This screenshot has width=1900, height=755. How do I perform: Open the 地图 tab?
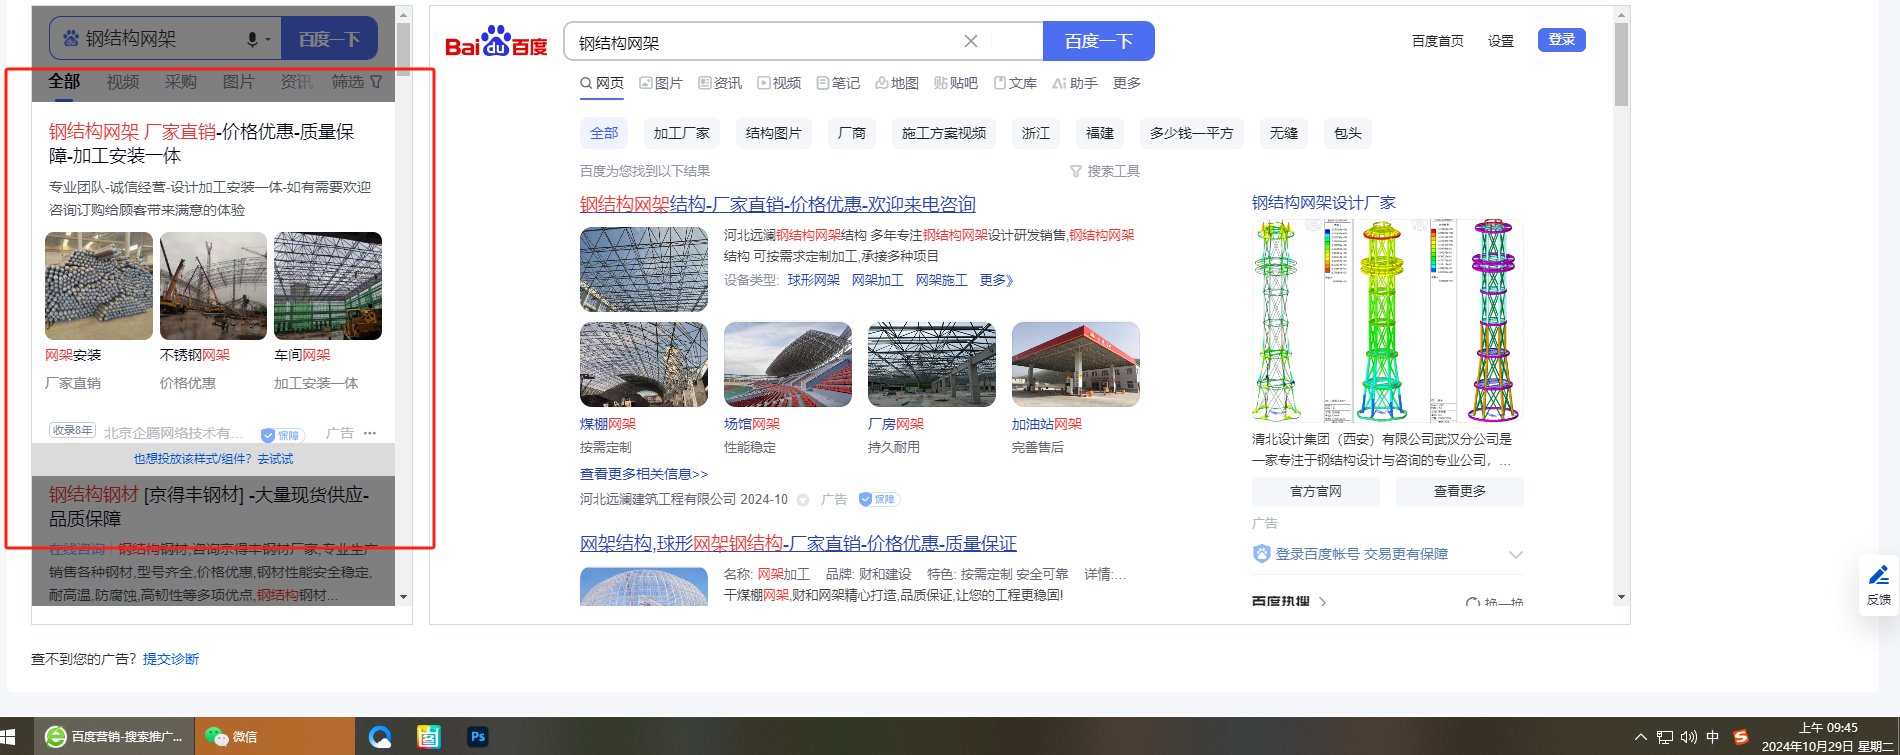click(x=897, y=83)
